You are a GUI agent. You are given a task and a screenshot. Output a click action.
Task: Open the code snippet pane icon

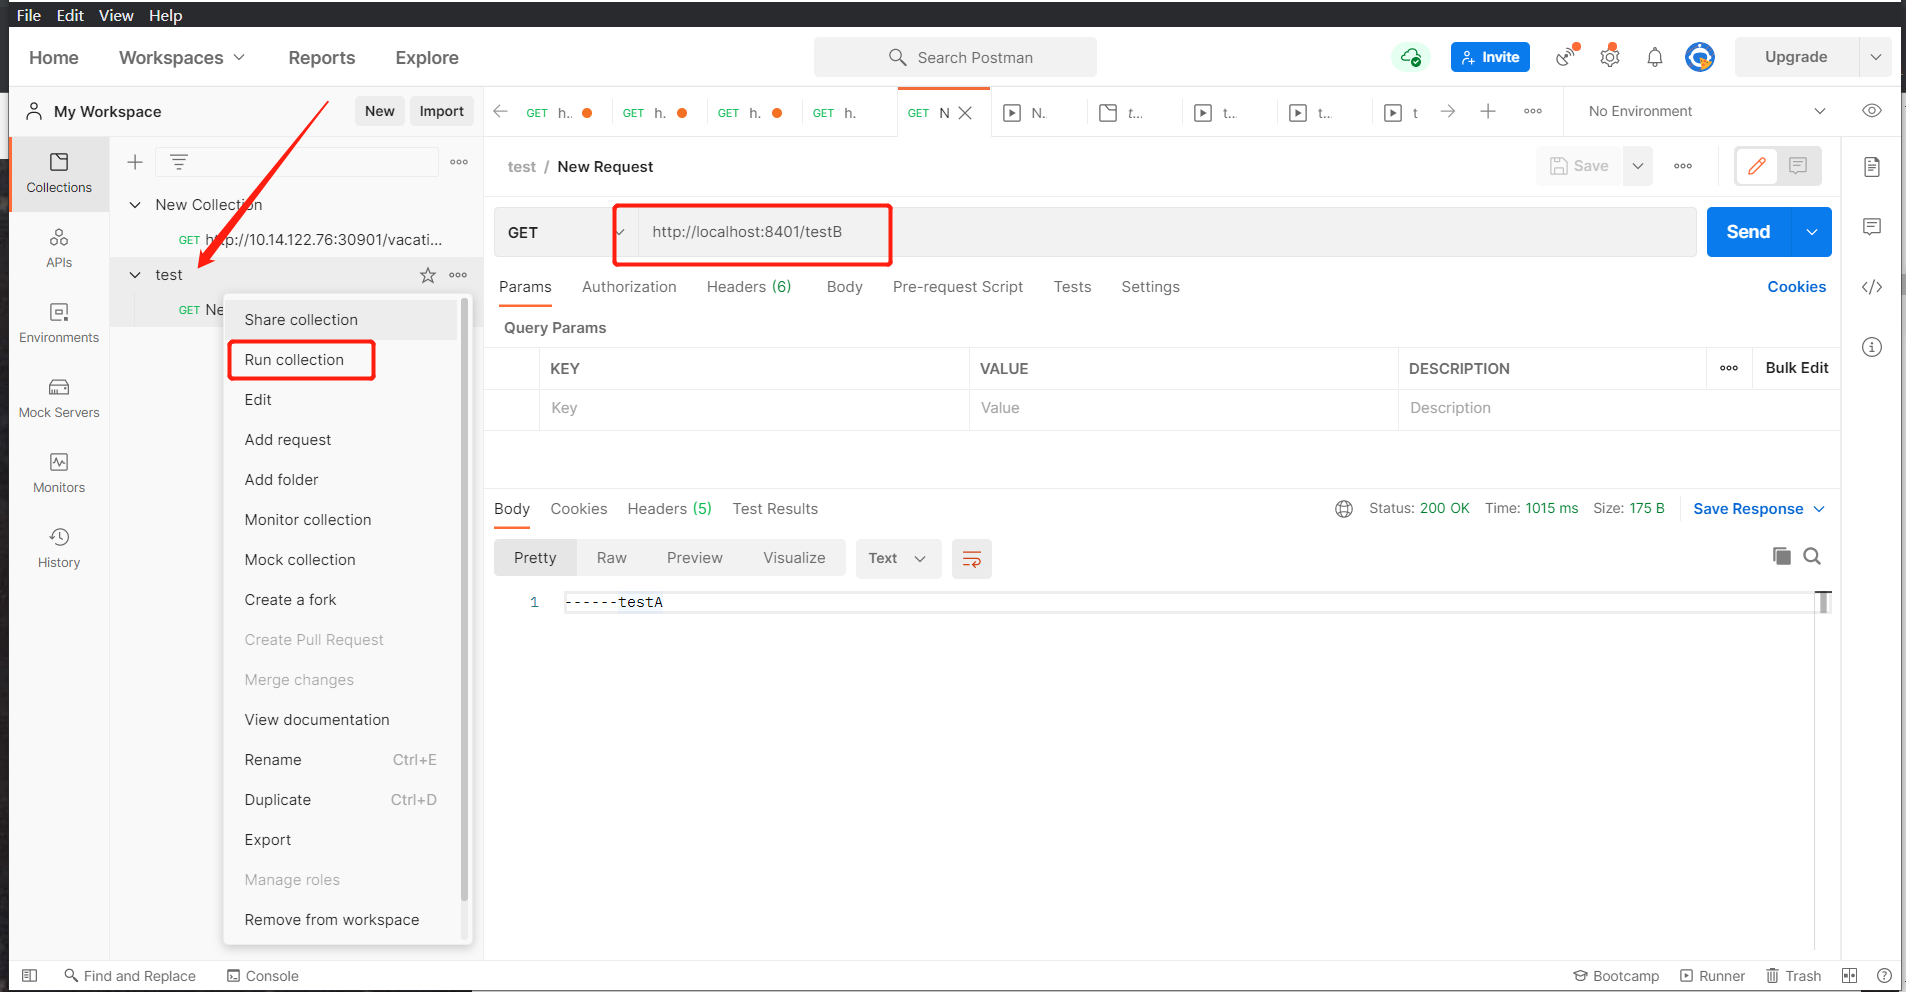(1872, 287)
